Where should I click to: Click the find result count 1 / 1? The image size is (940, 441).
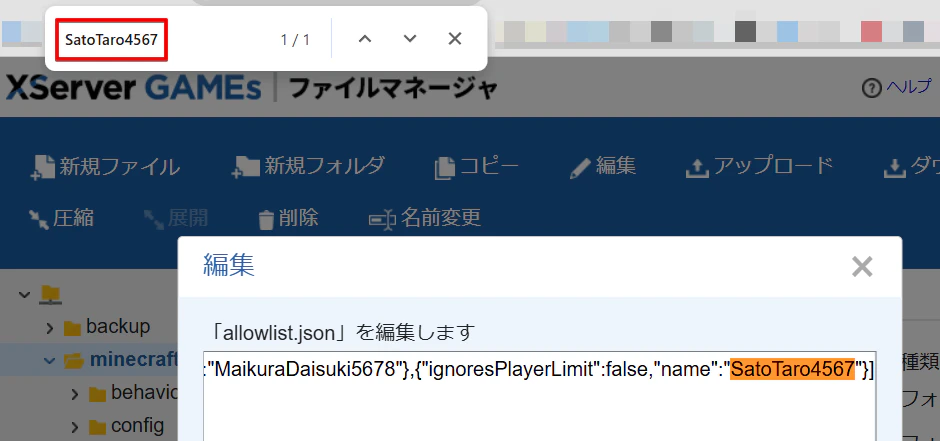[x=295, y=40]
